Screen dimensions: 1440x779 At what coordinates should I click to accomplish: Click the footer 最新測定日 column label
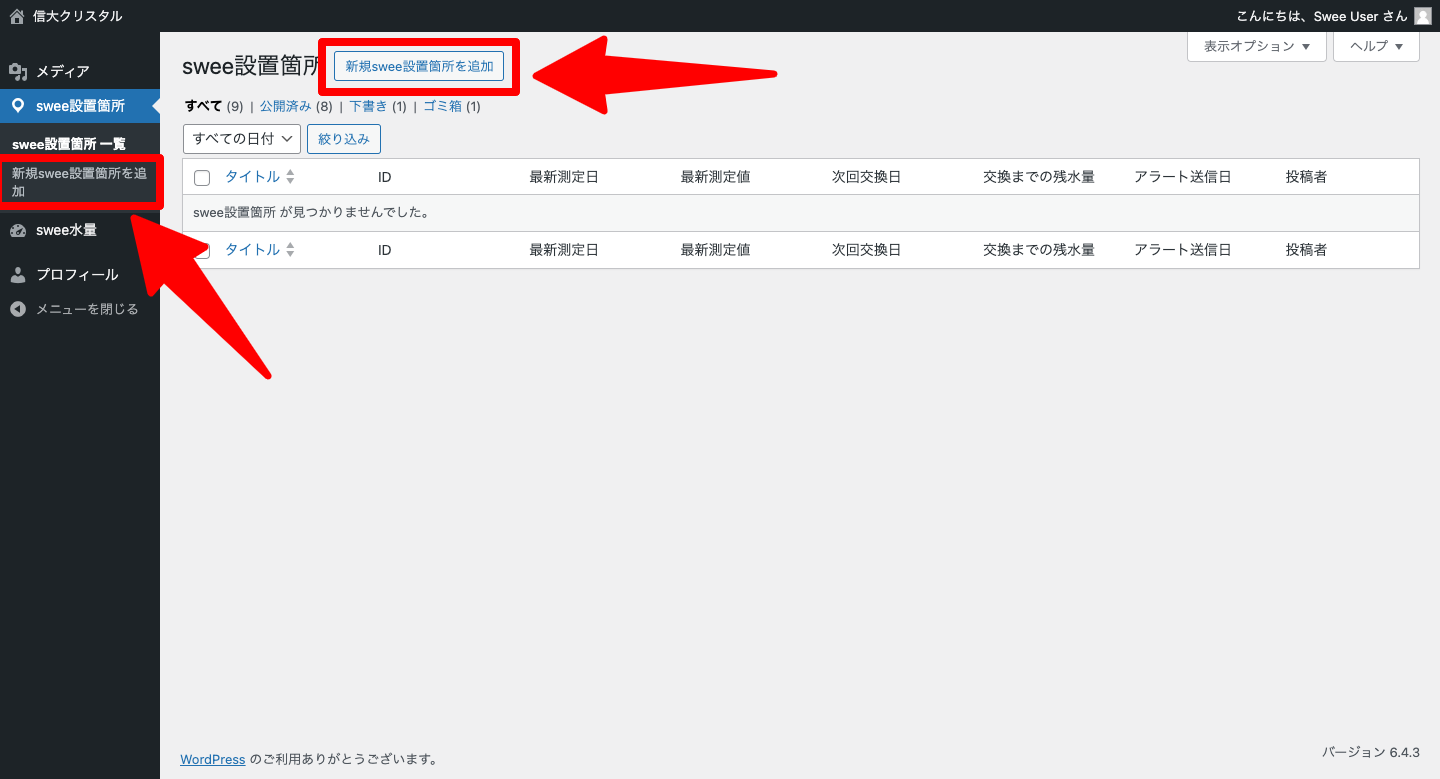pos(564,250)
